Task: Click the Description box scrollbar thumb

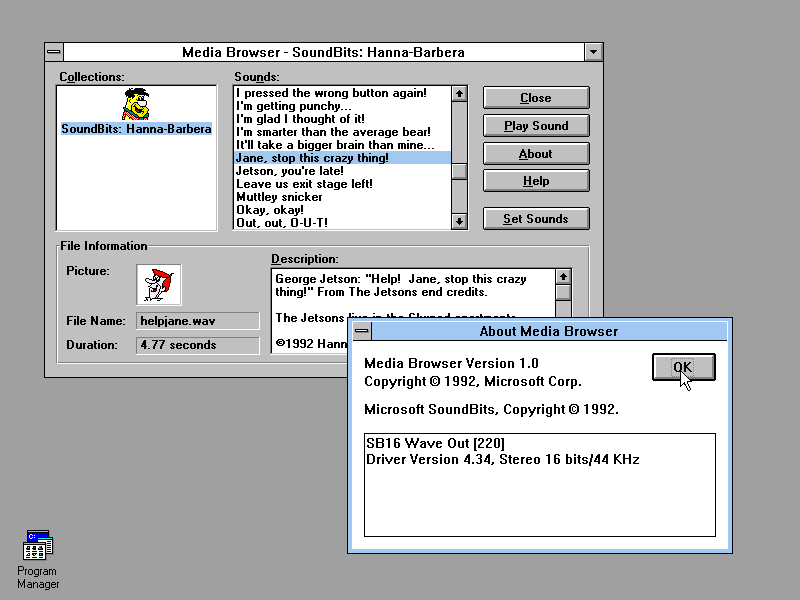Action: coord(563,292)
